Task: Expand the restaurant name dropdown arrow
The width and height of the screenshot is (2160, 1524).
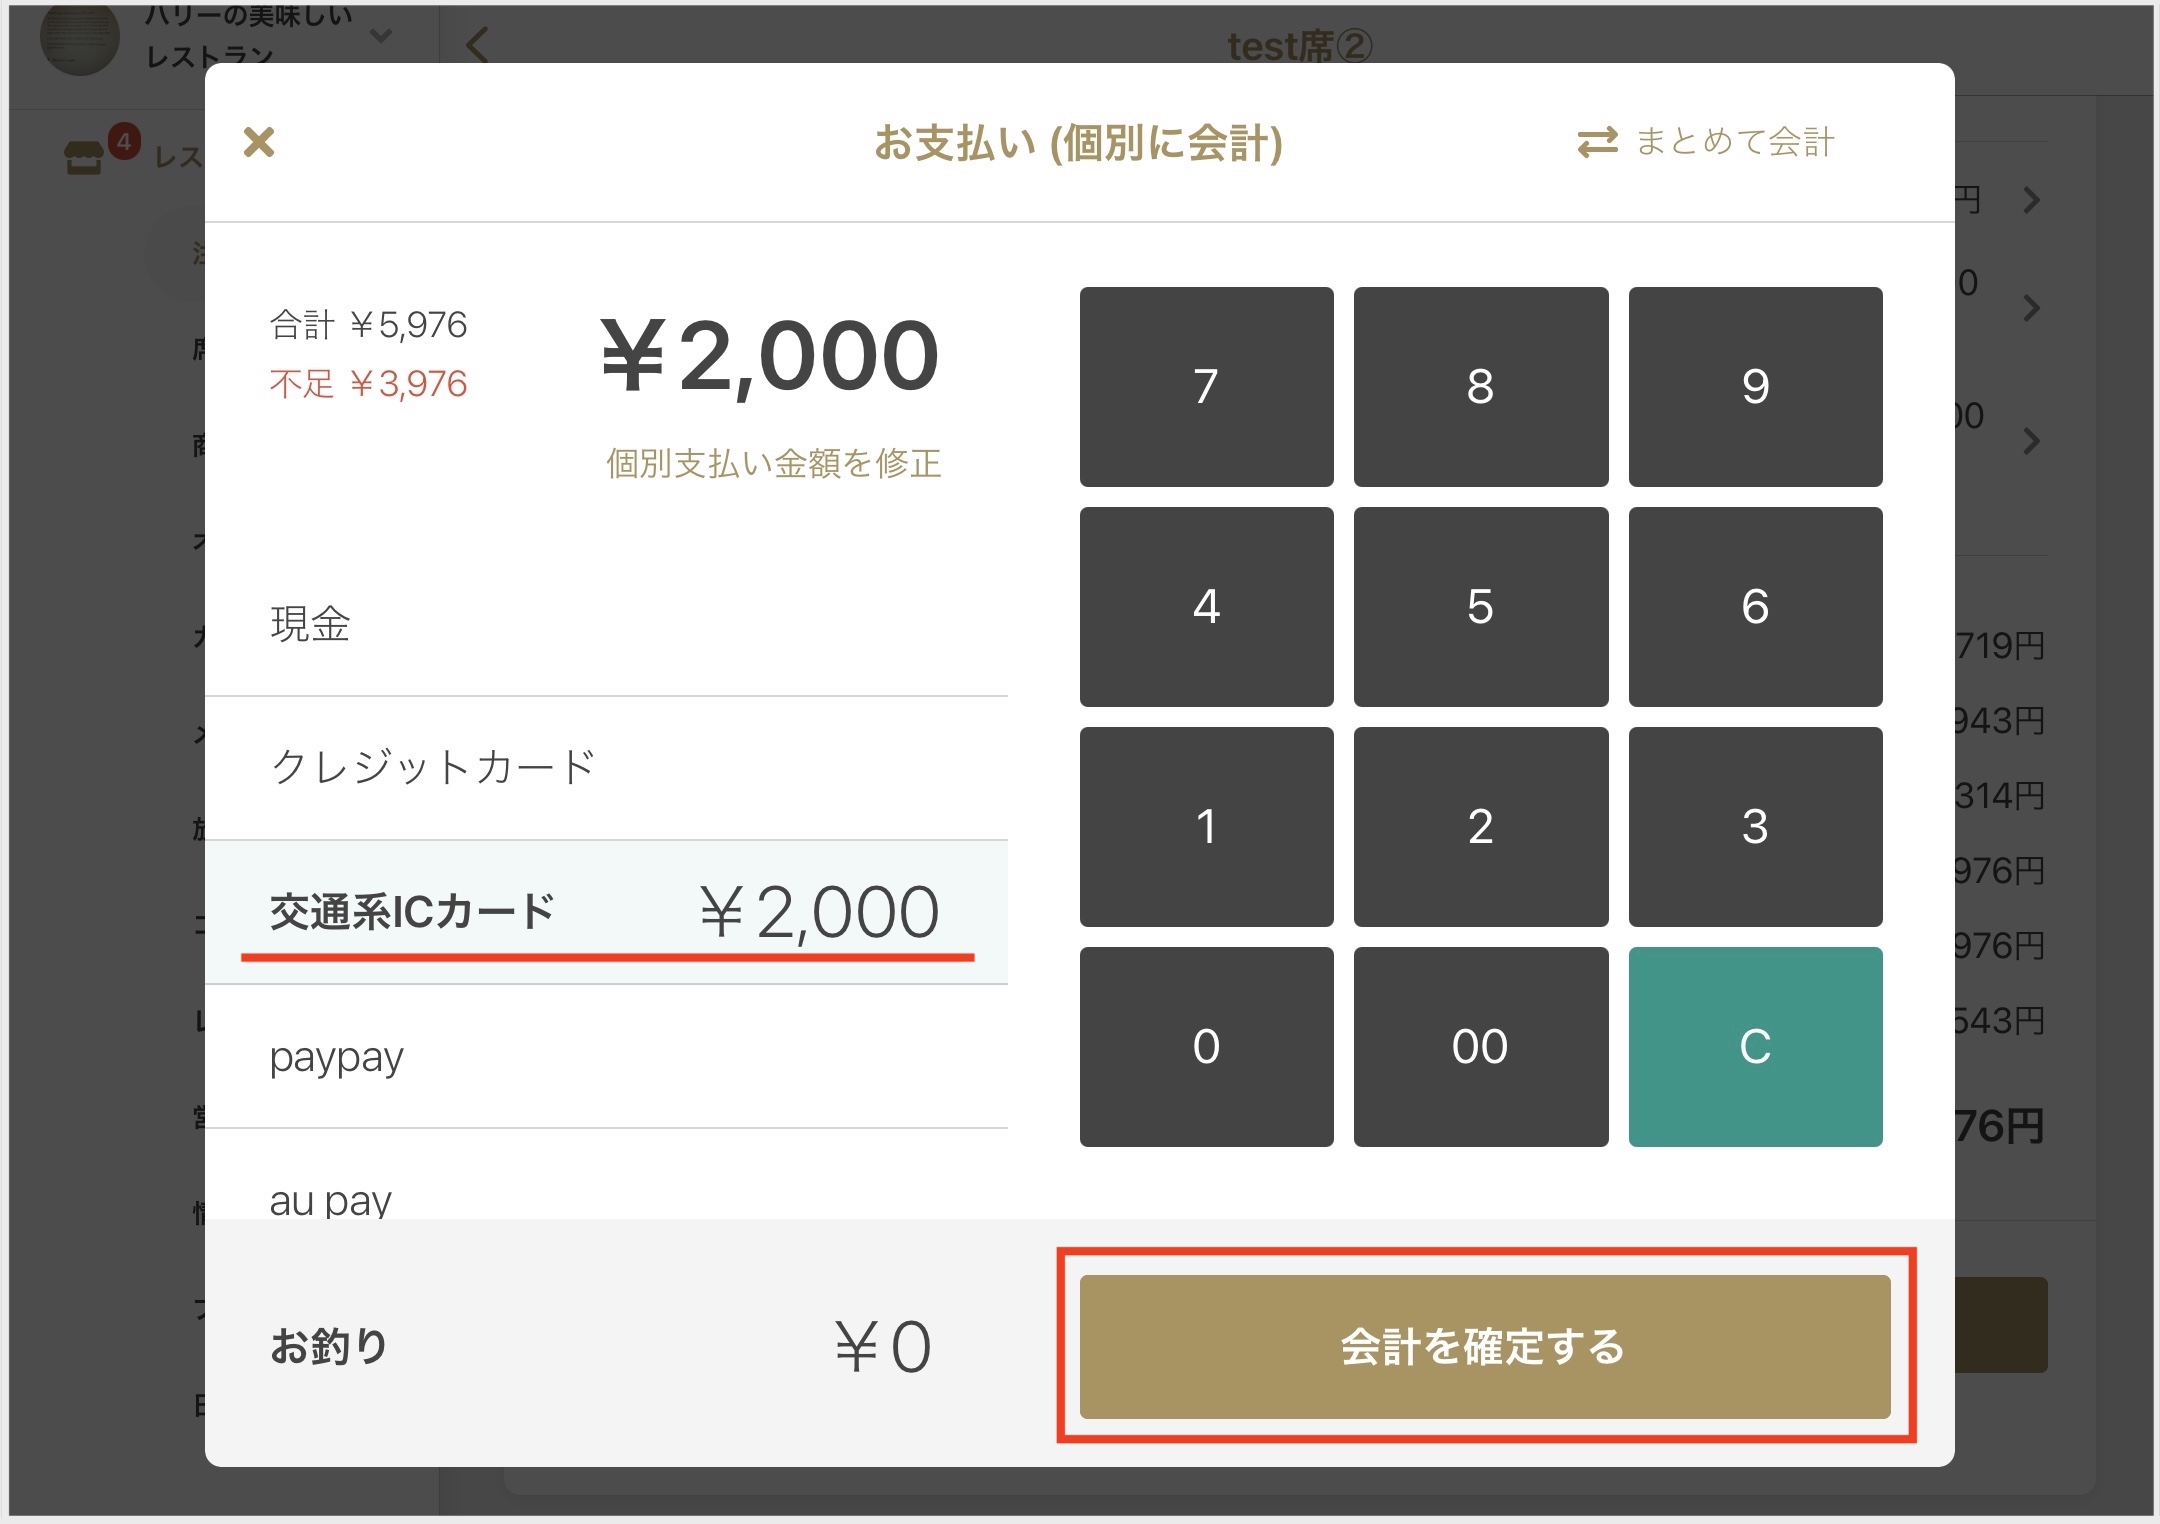Action: click(381, 37)
